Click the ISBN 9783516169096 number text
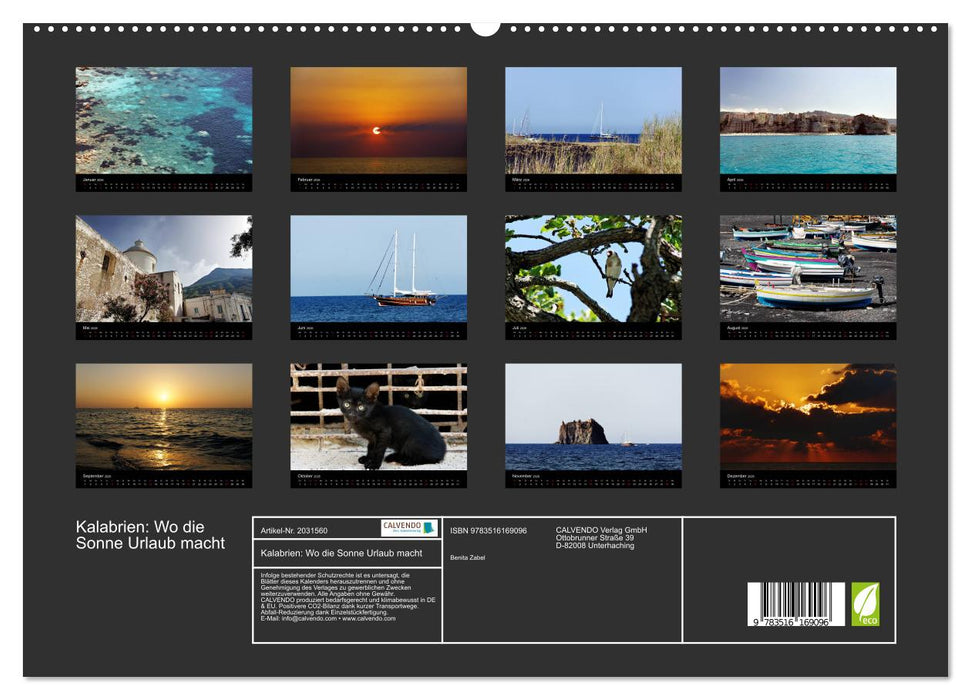 [x=488, y=529]
